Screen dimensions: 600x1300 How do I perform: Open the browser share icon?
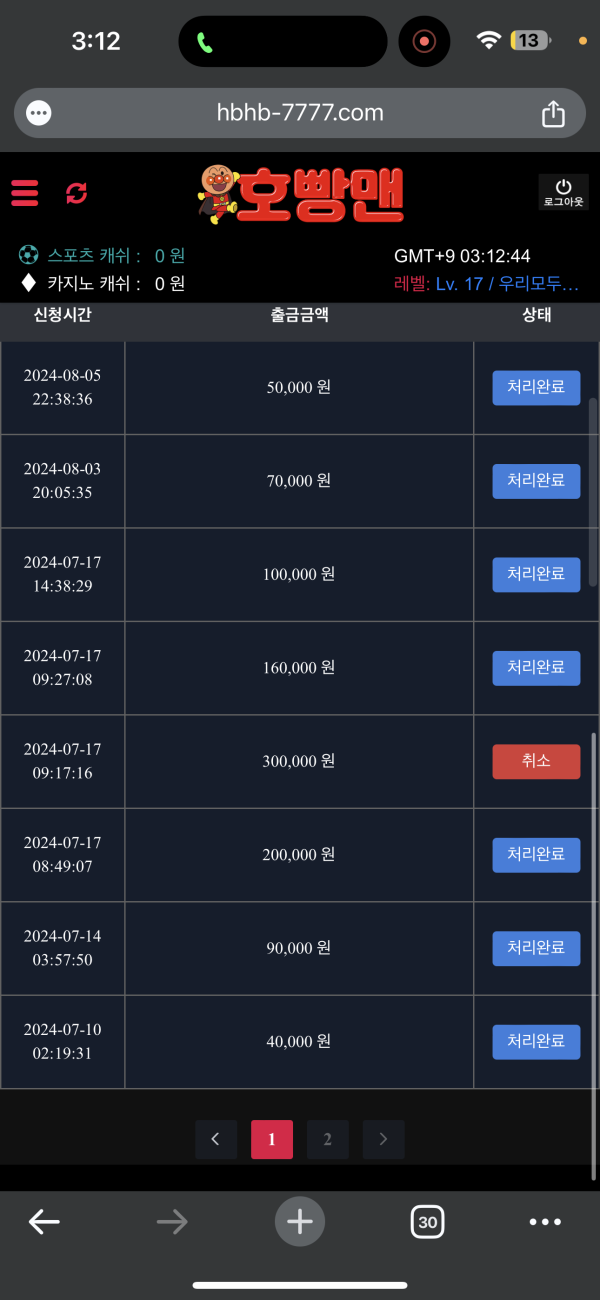tap(553, 114)
